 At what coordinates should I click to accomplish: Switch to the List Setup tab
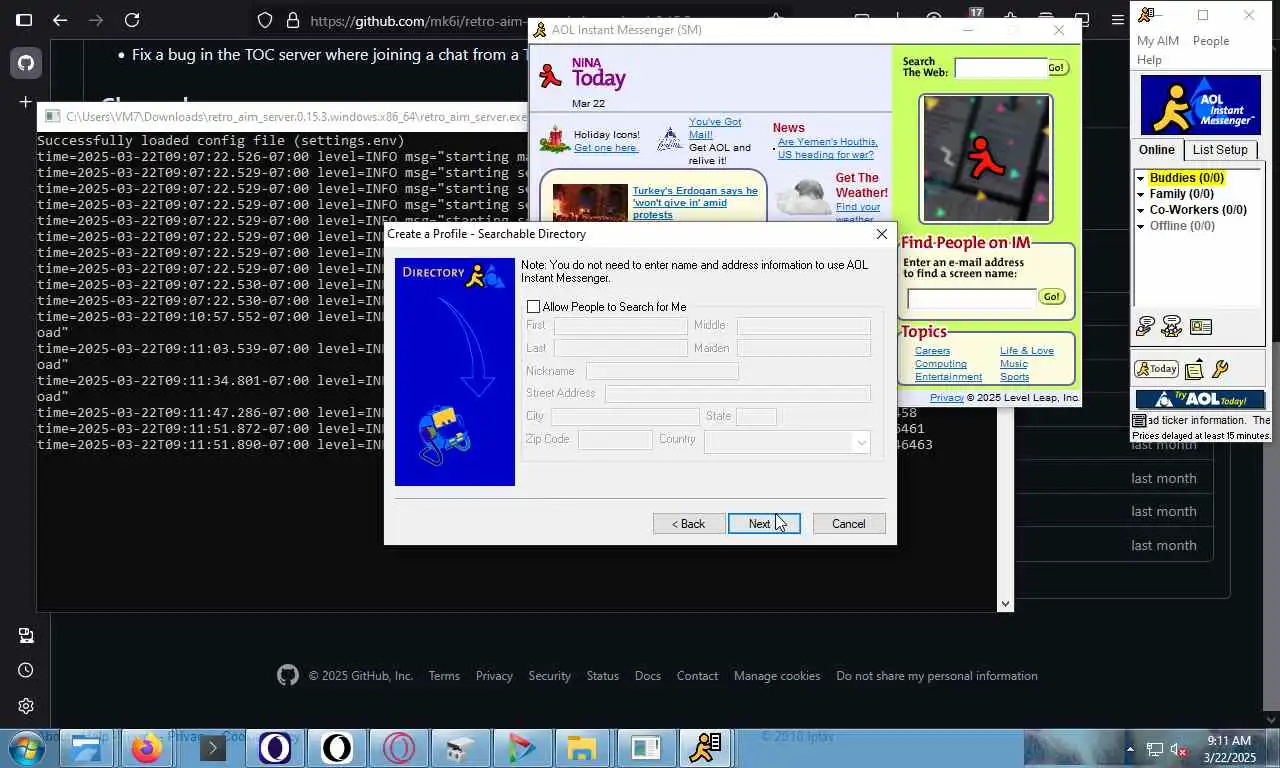(x=1220, y=150)
